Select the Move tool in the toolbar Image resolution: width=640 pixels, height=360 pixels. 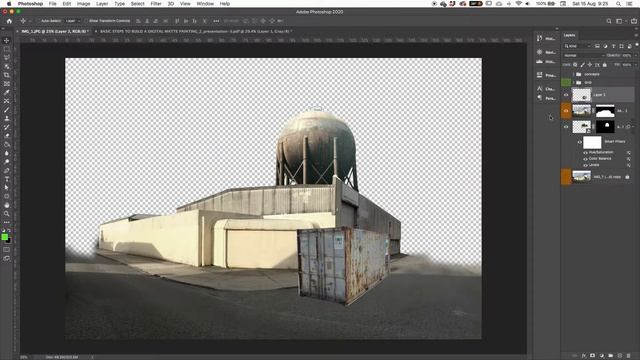pyautogui.click(x=7, y=40)
